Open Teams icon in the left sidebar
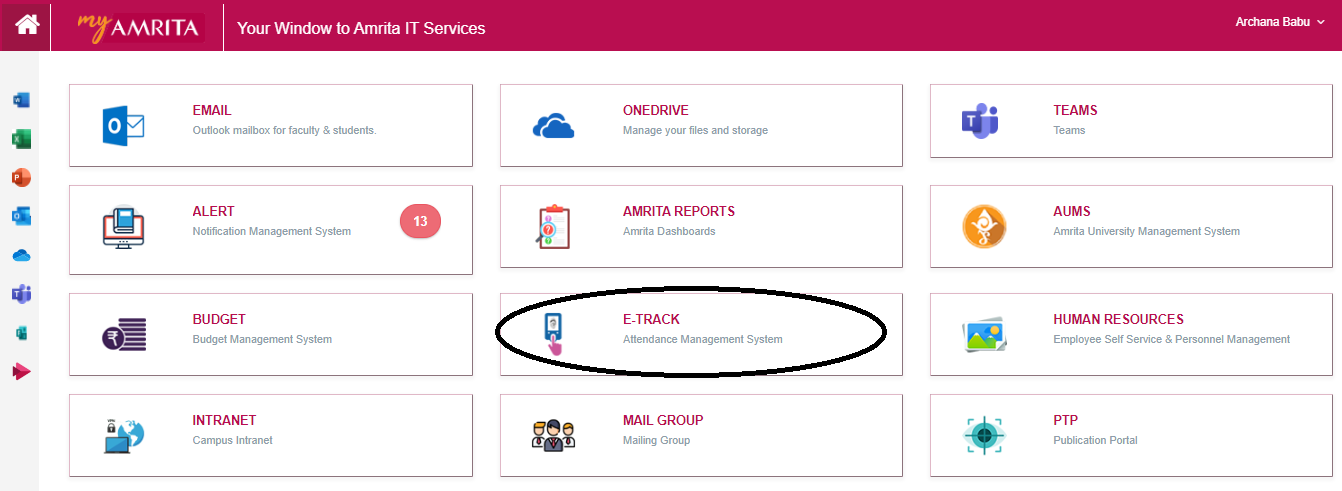Viewport: 1342px width, 491px height. 21,293
